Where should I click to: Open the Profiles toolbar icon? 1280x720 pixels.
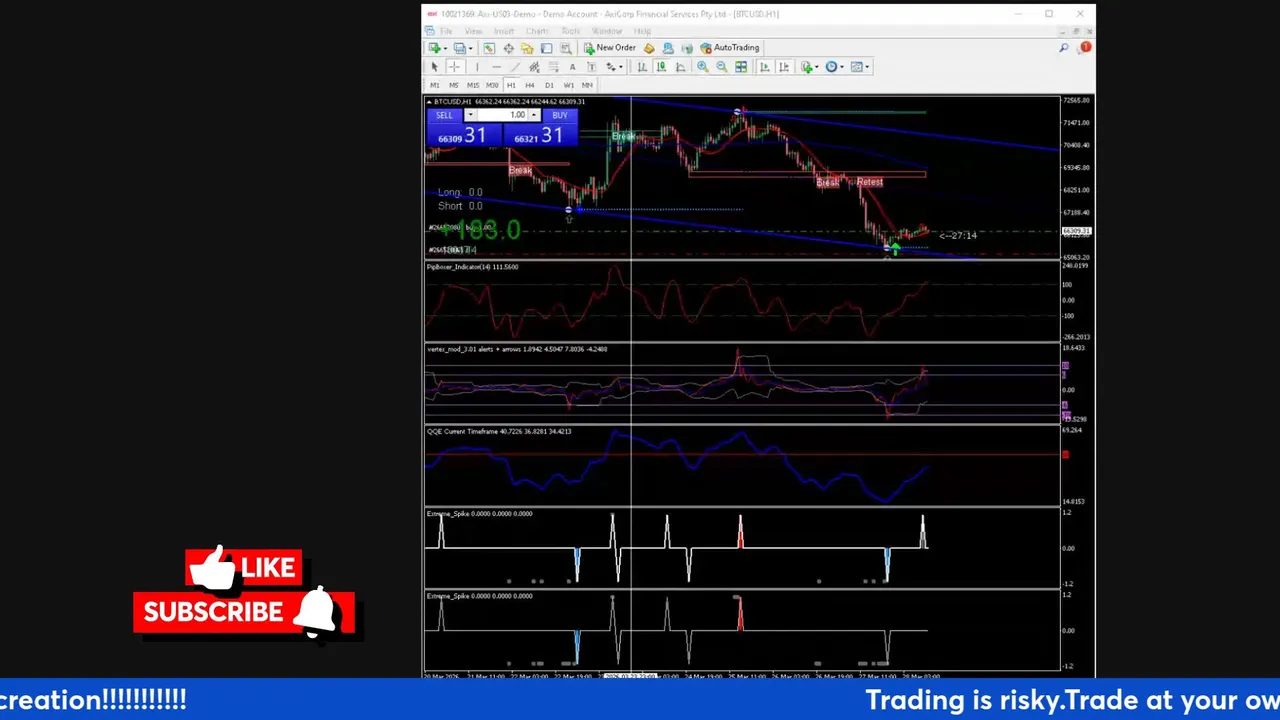[460, 48]
